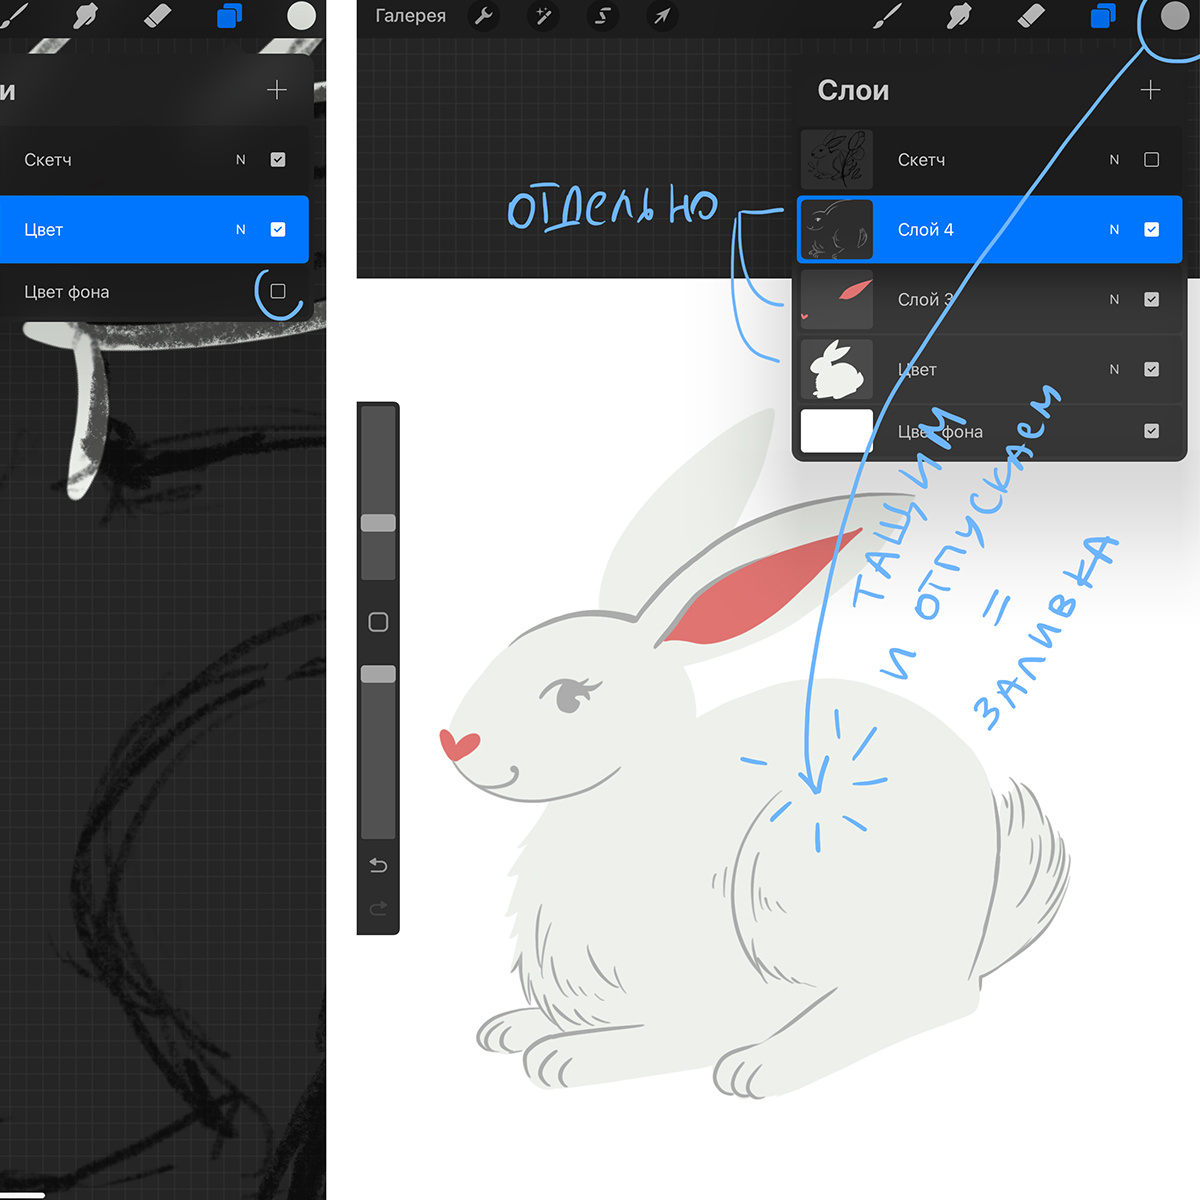Open blend mode N for Скетч in left panel

tap(240, 160)
